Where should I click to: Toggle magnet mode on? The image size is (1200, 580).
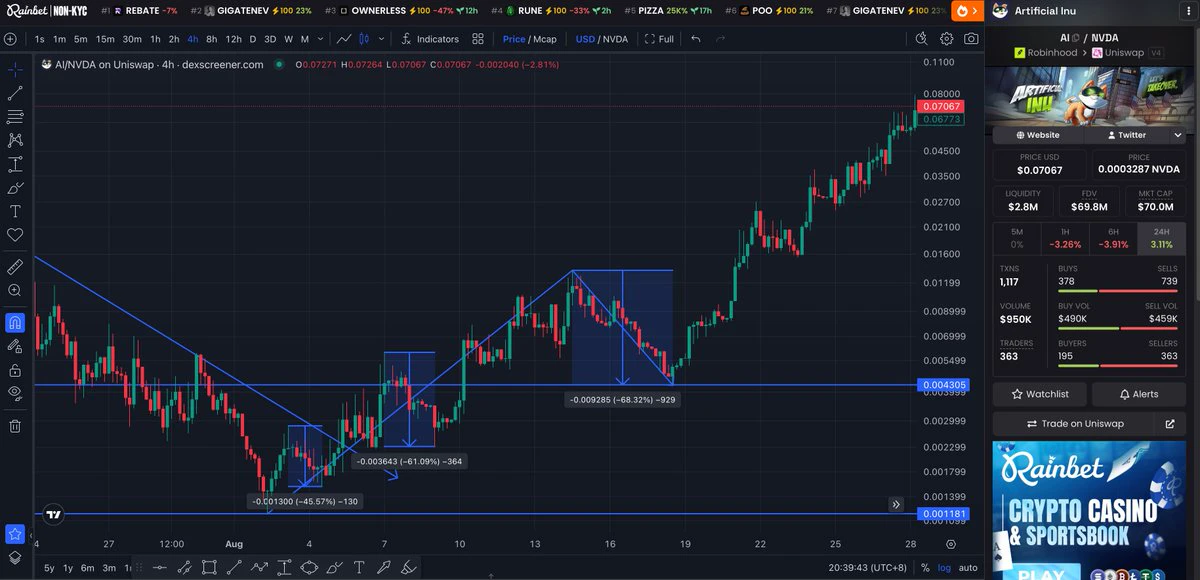[15, 322]
